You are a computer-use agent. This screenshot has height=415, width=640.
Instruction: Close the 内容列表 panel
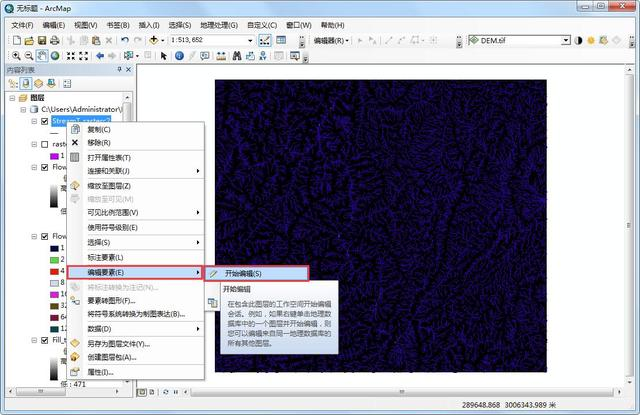(128, 70)
